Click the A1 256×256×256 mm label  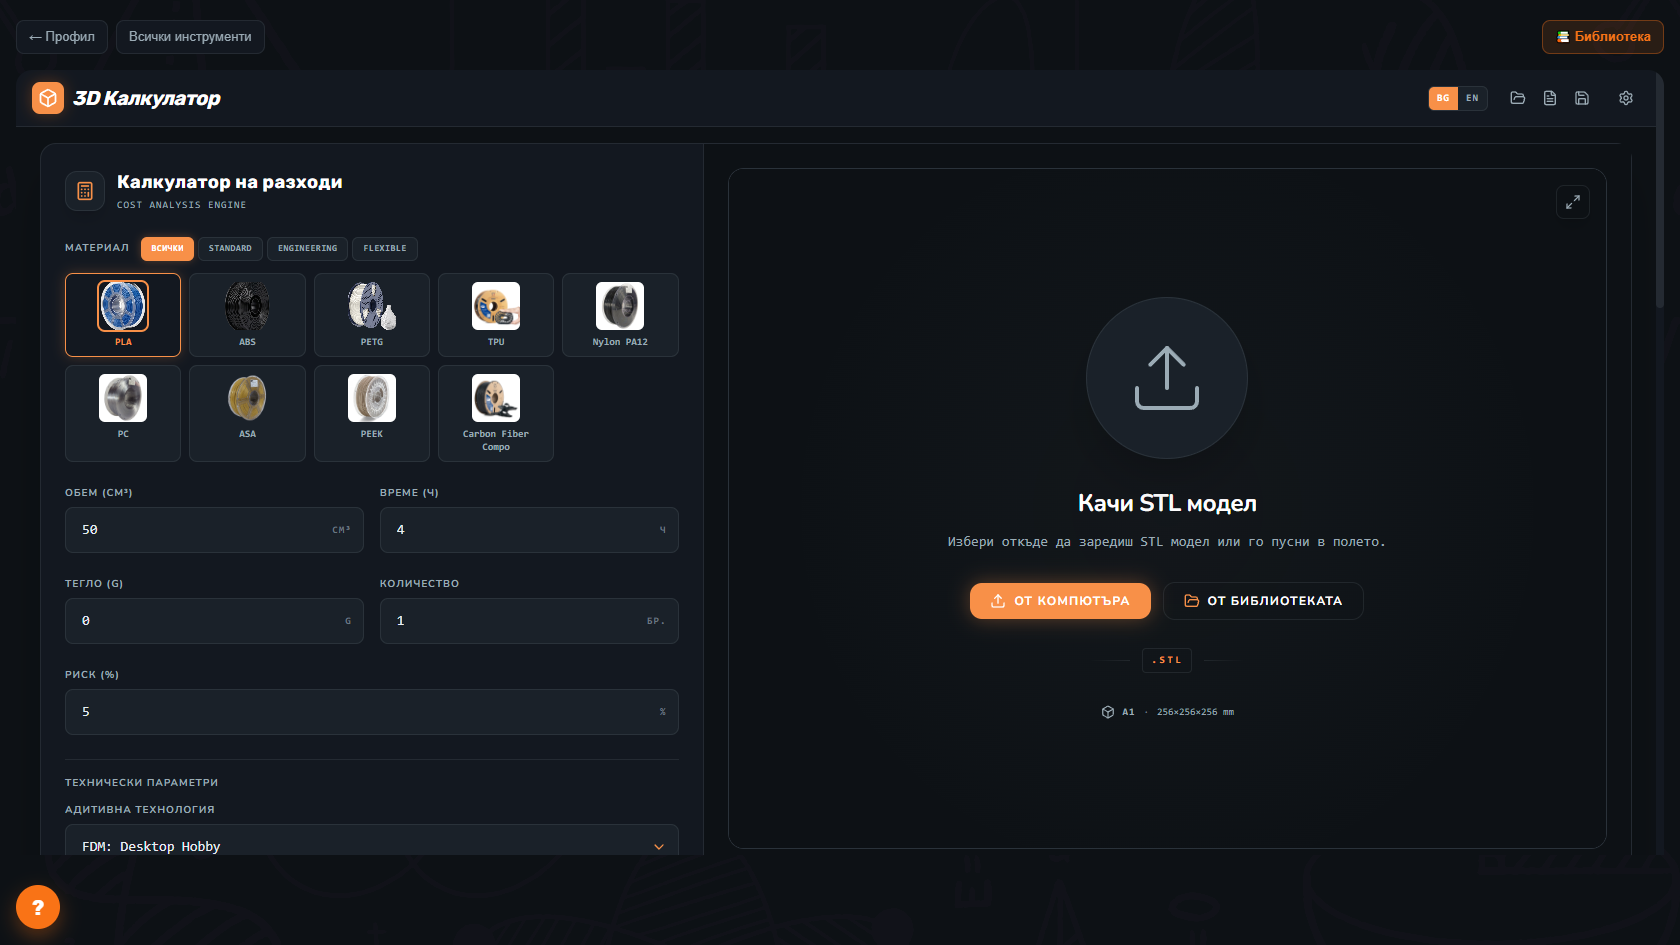pyautogui.click(x=1167, y=712)
